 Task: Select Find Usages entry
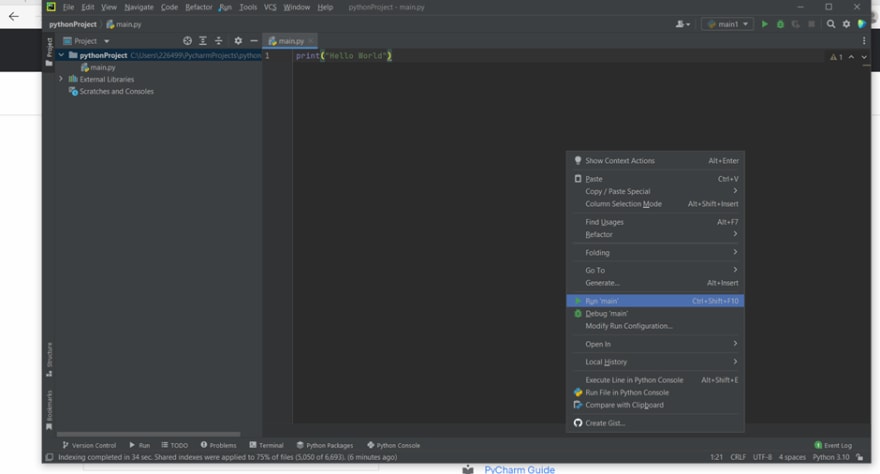(x=655, y=222)
